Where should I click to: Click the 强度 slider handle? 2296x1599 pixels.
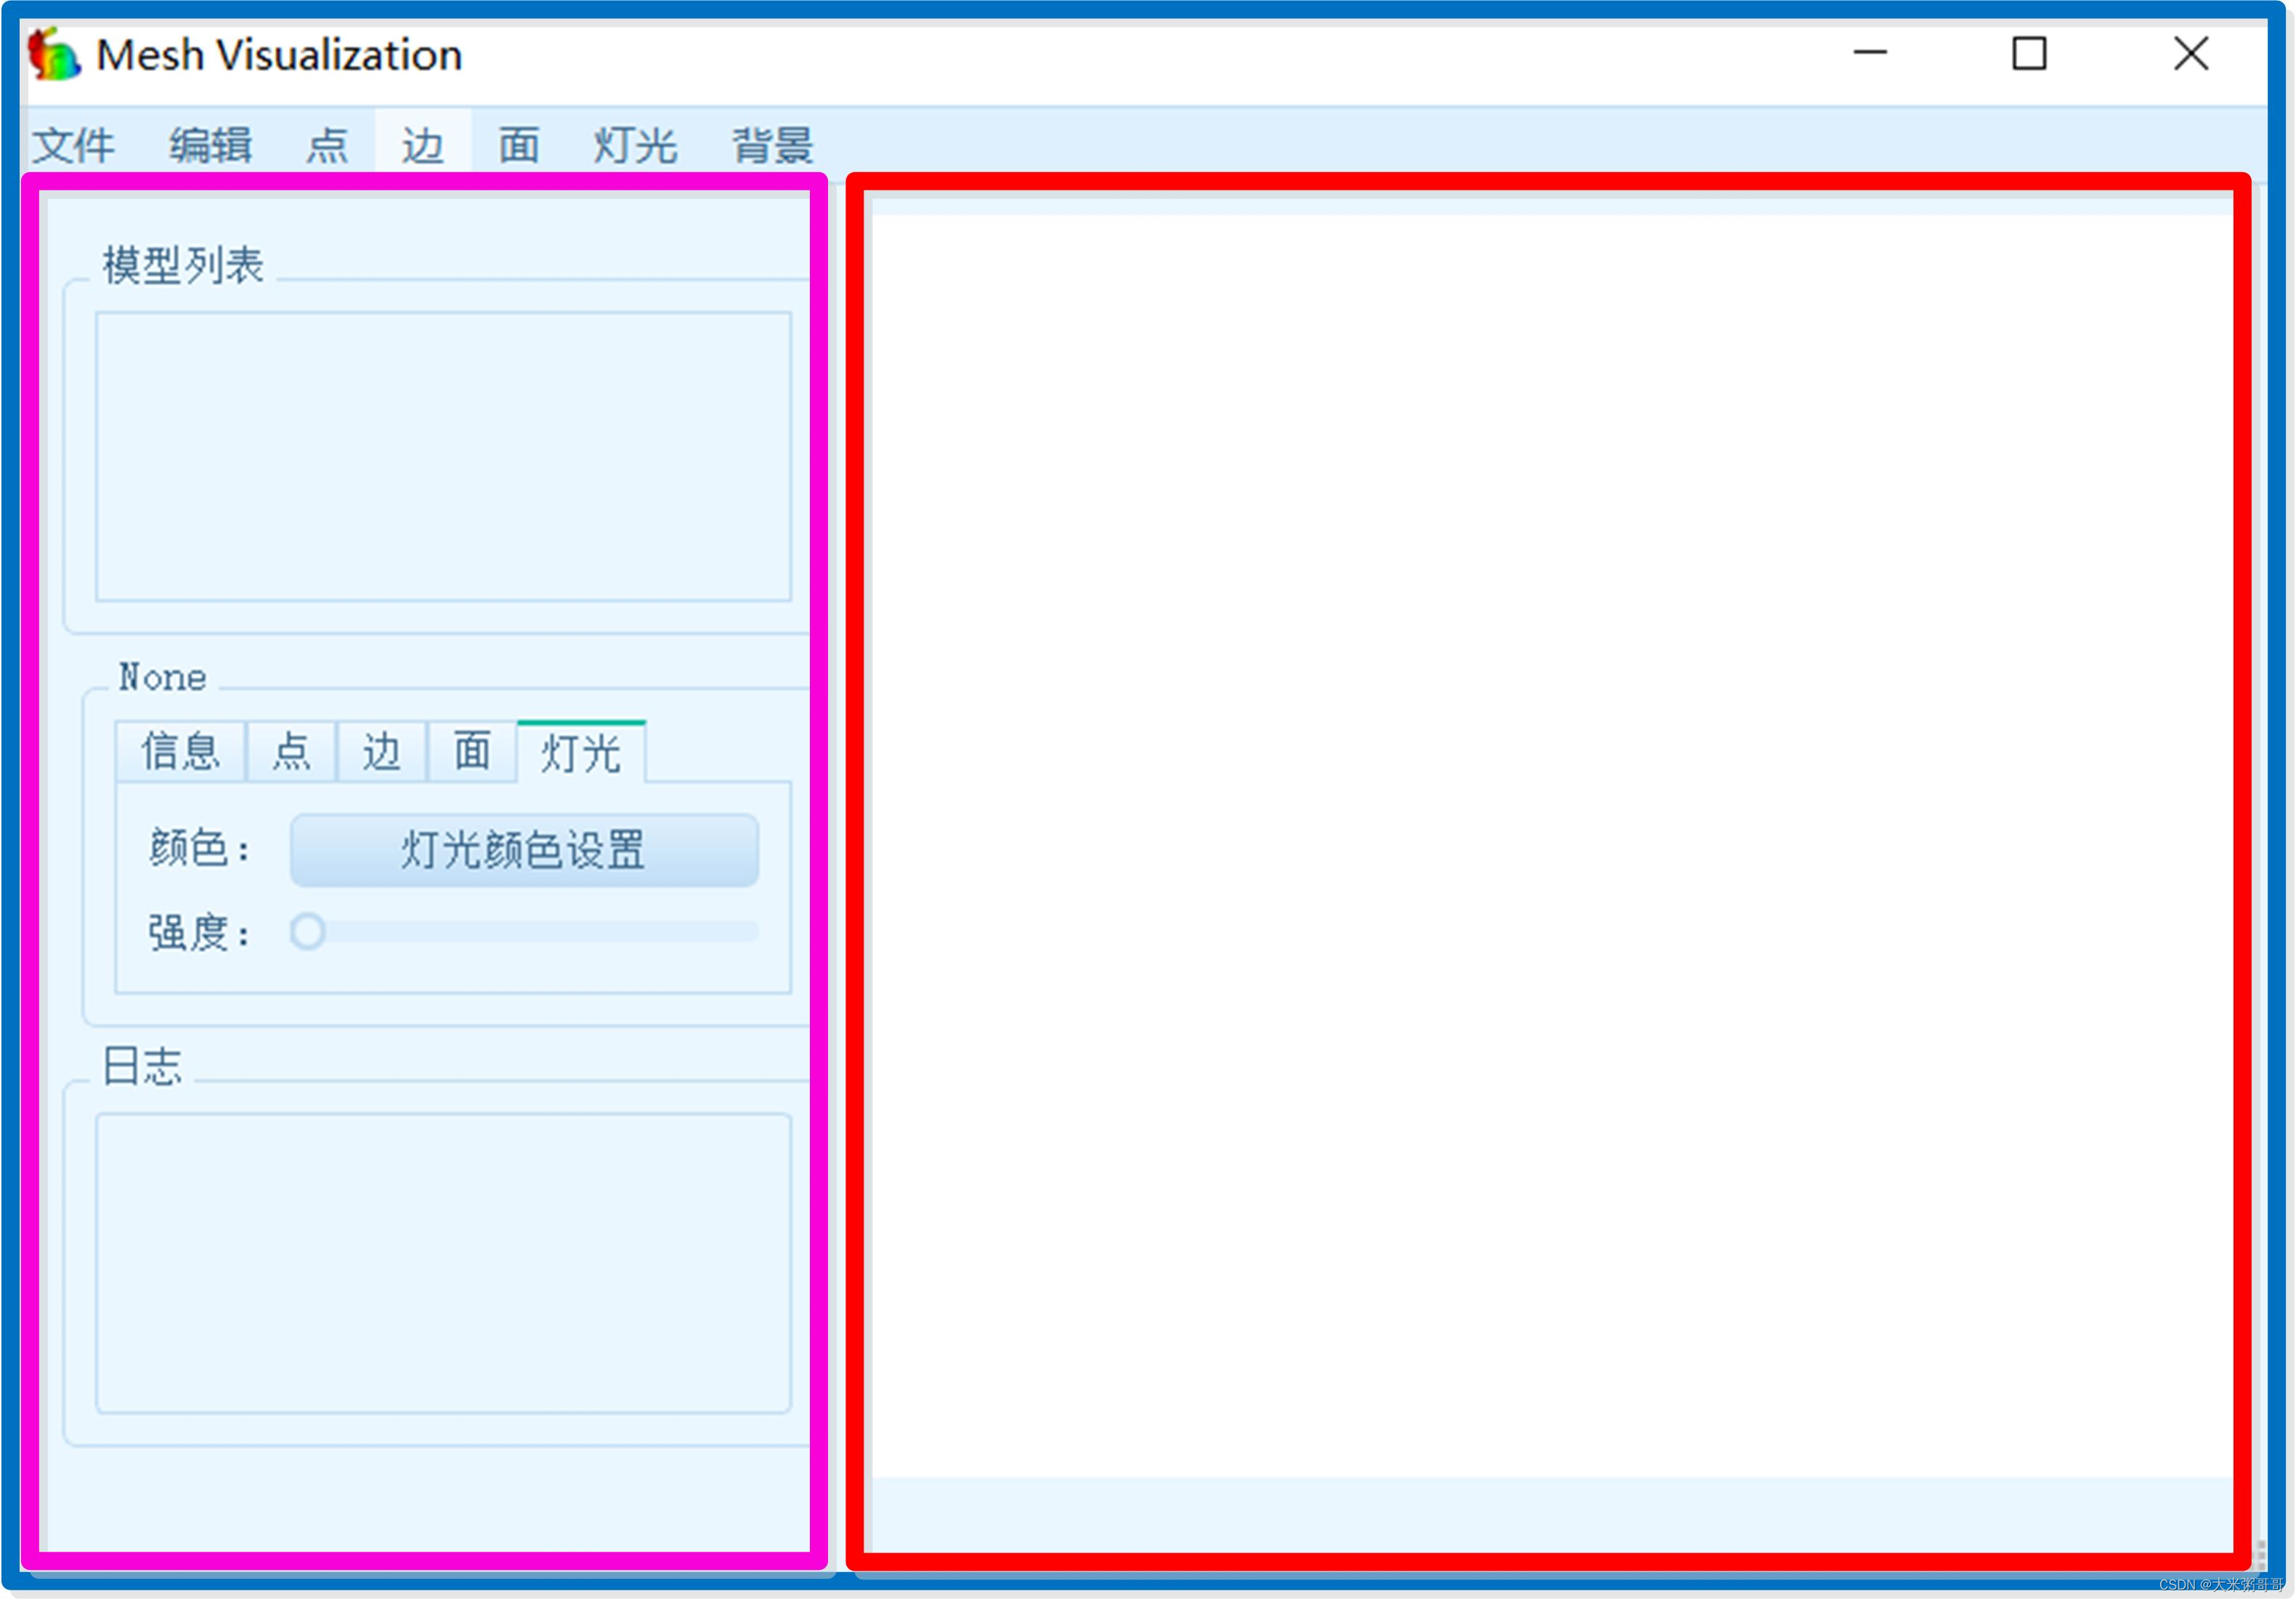308,931
